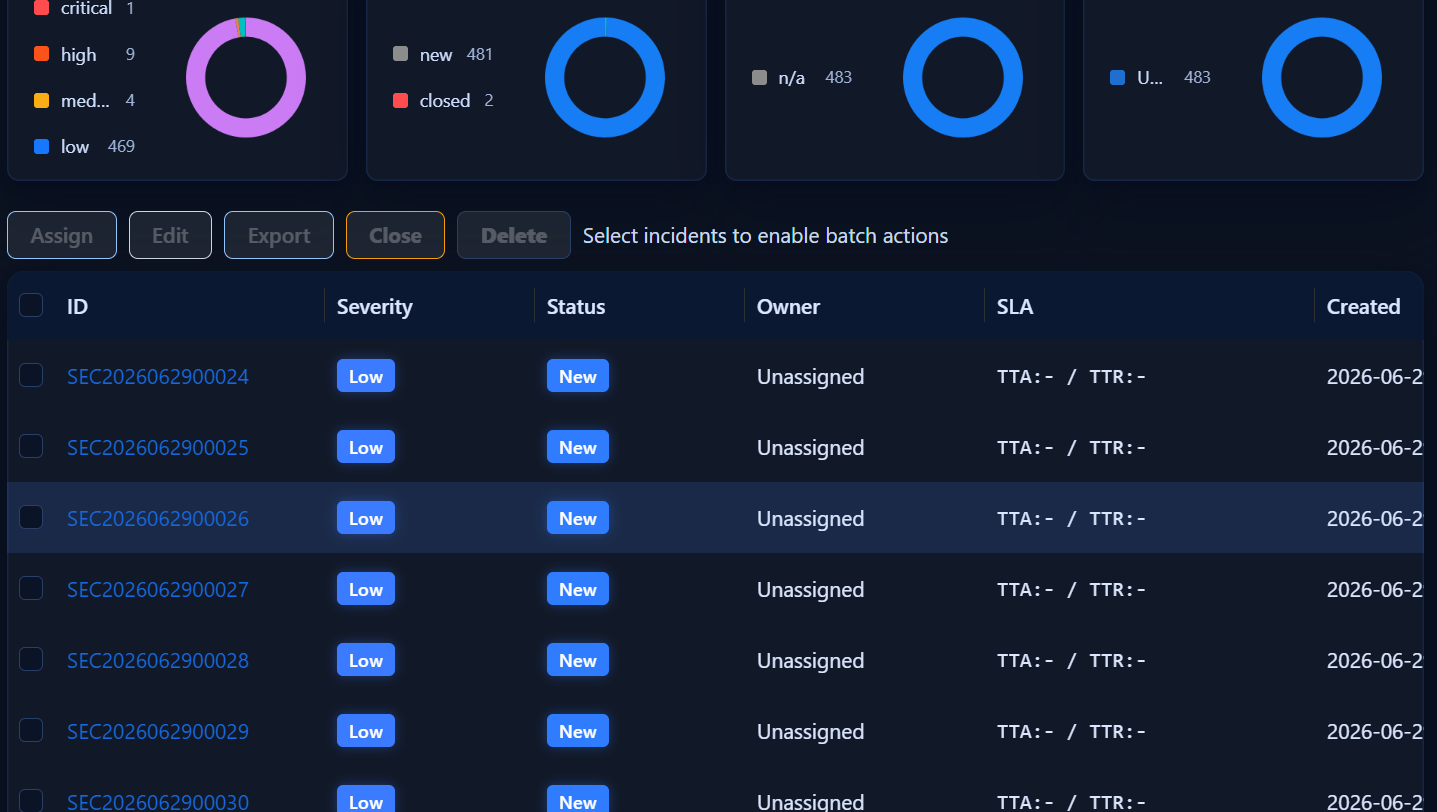1437x812 pixels.
Task: Click the Low severity badge for SEC2026062900027
Action: click(366, 589)
